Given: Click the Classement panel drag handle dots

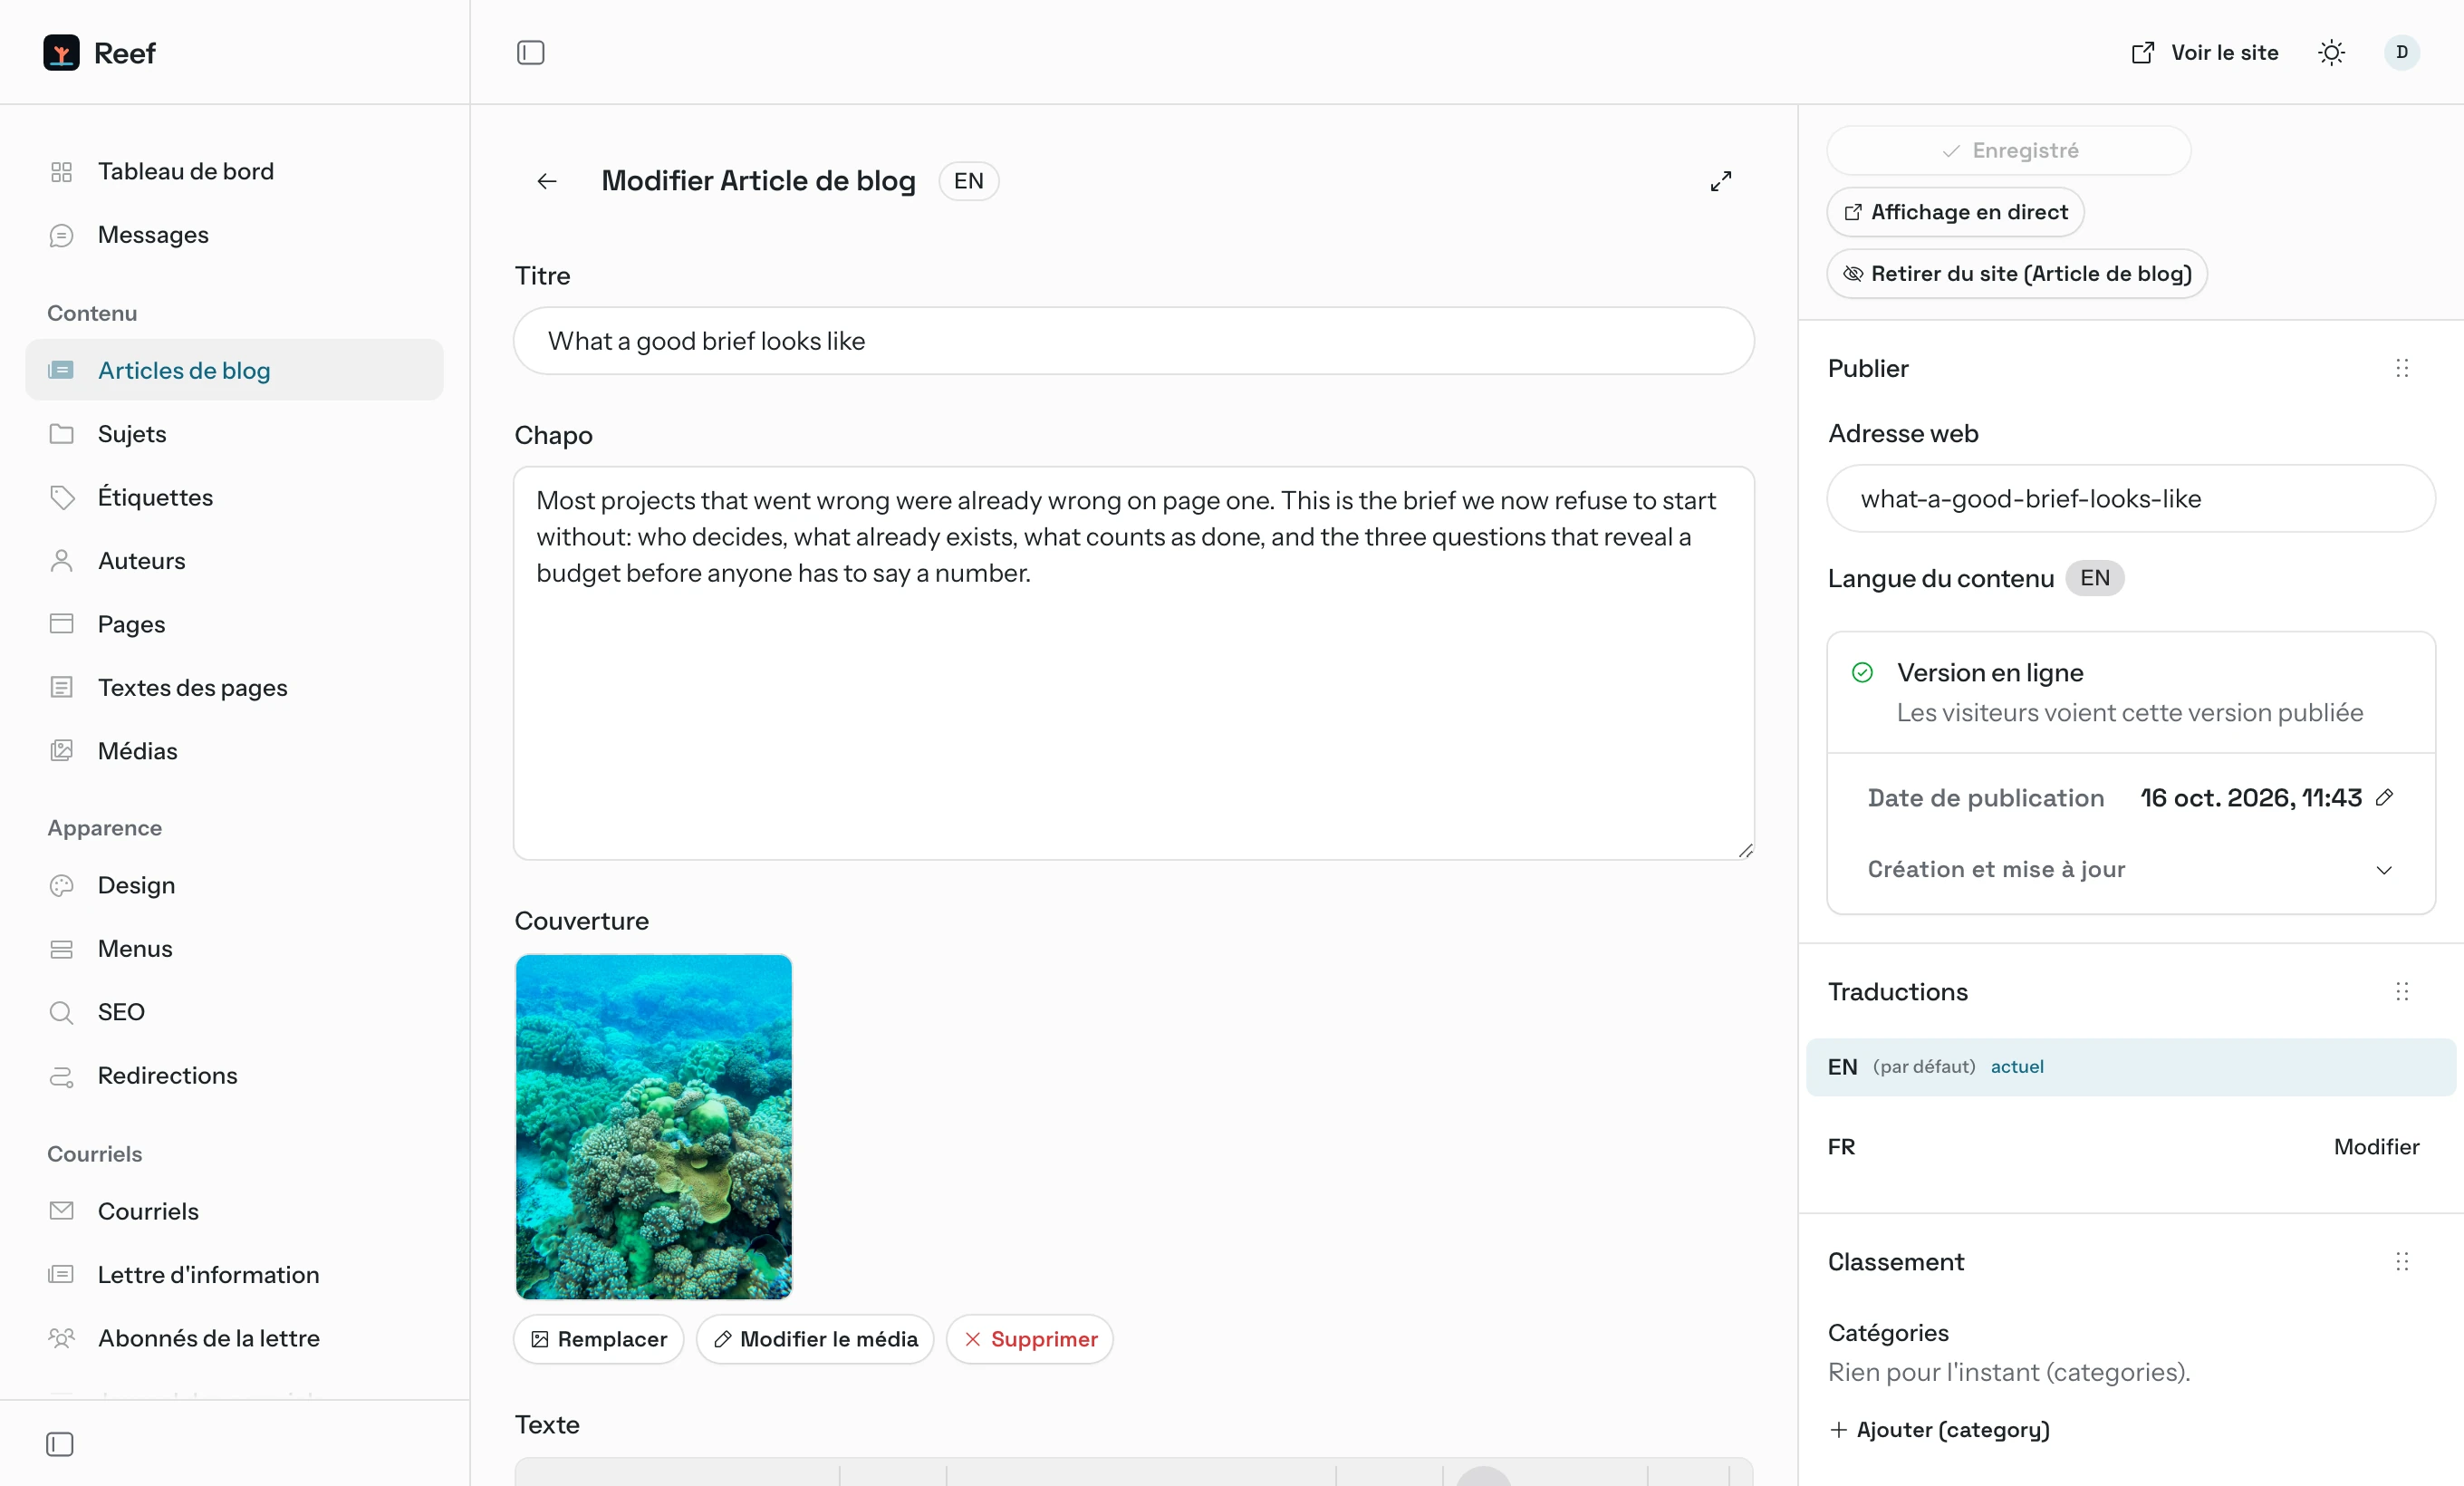Looking at the screenshot, I should 2401,1261.
